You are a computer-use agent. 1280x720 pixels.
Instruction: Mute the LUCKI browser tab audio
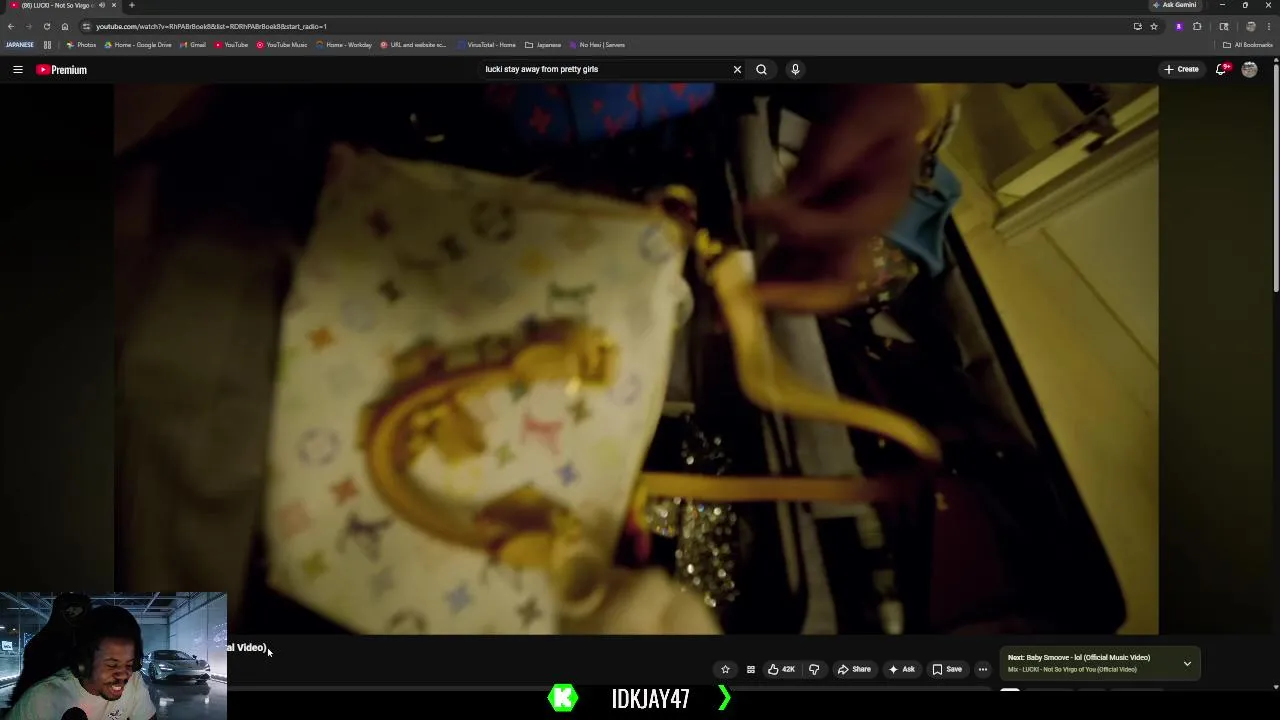[x=101, y=5]
